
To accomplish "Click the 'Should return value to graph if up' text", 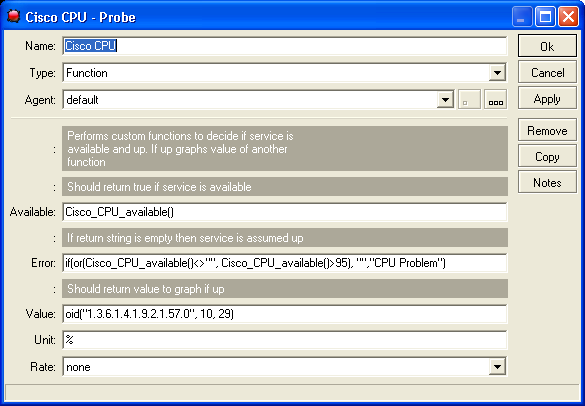I will [146, 289].
